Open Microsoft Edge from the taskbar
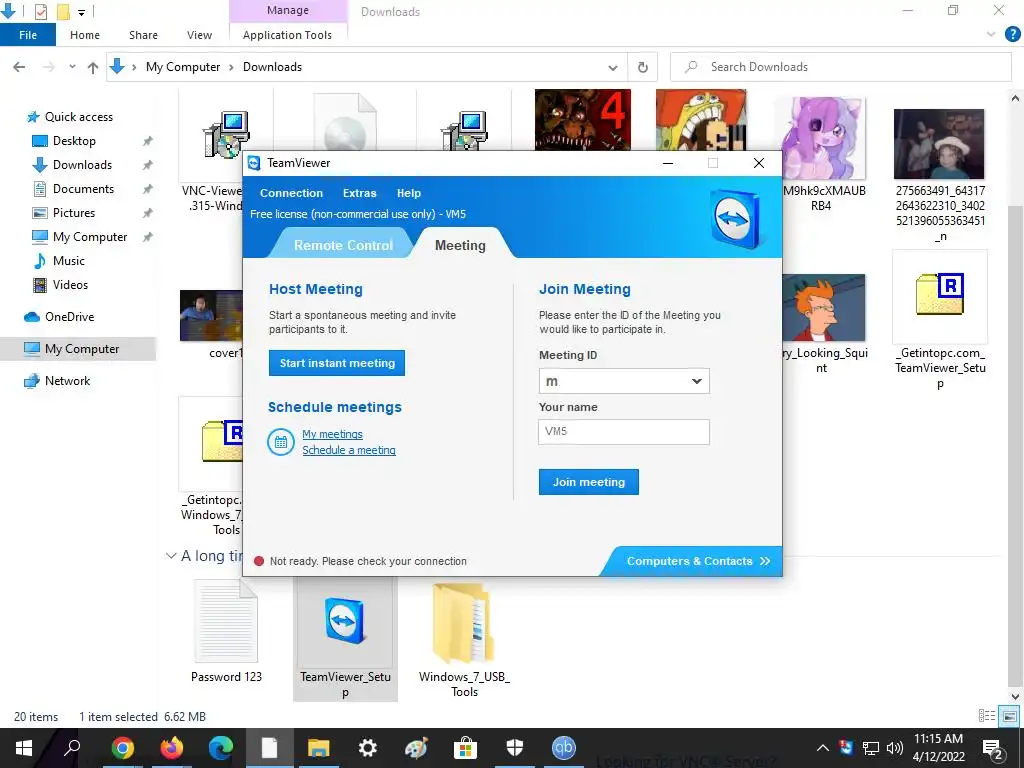The width and height of the screenshot is (1024, 768). point(221,748)
